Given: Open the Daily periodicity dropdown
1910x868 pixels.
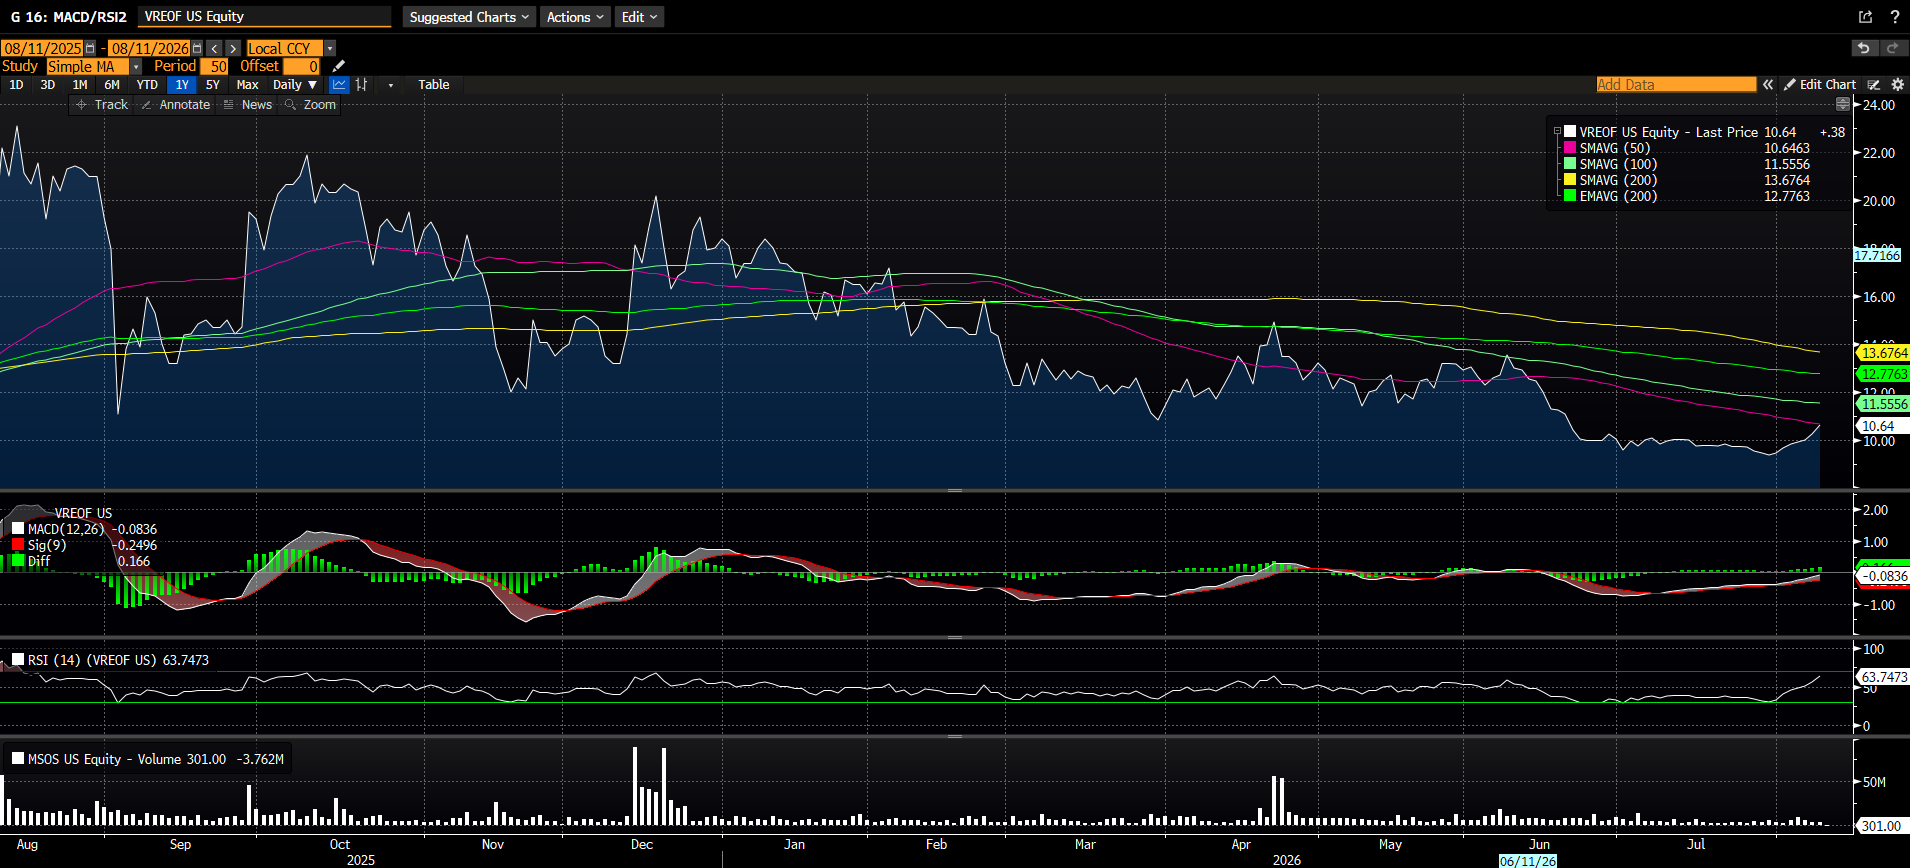Looking at the screenshot, I should pyautogui.click(x=295, y=85).
